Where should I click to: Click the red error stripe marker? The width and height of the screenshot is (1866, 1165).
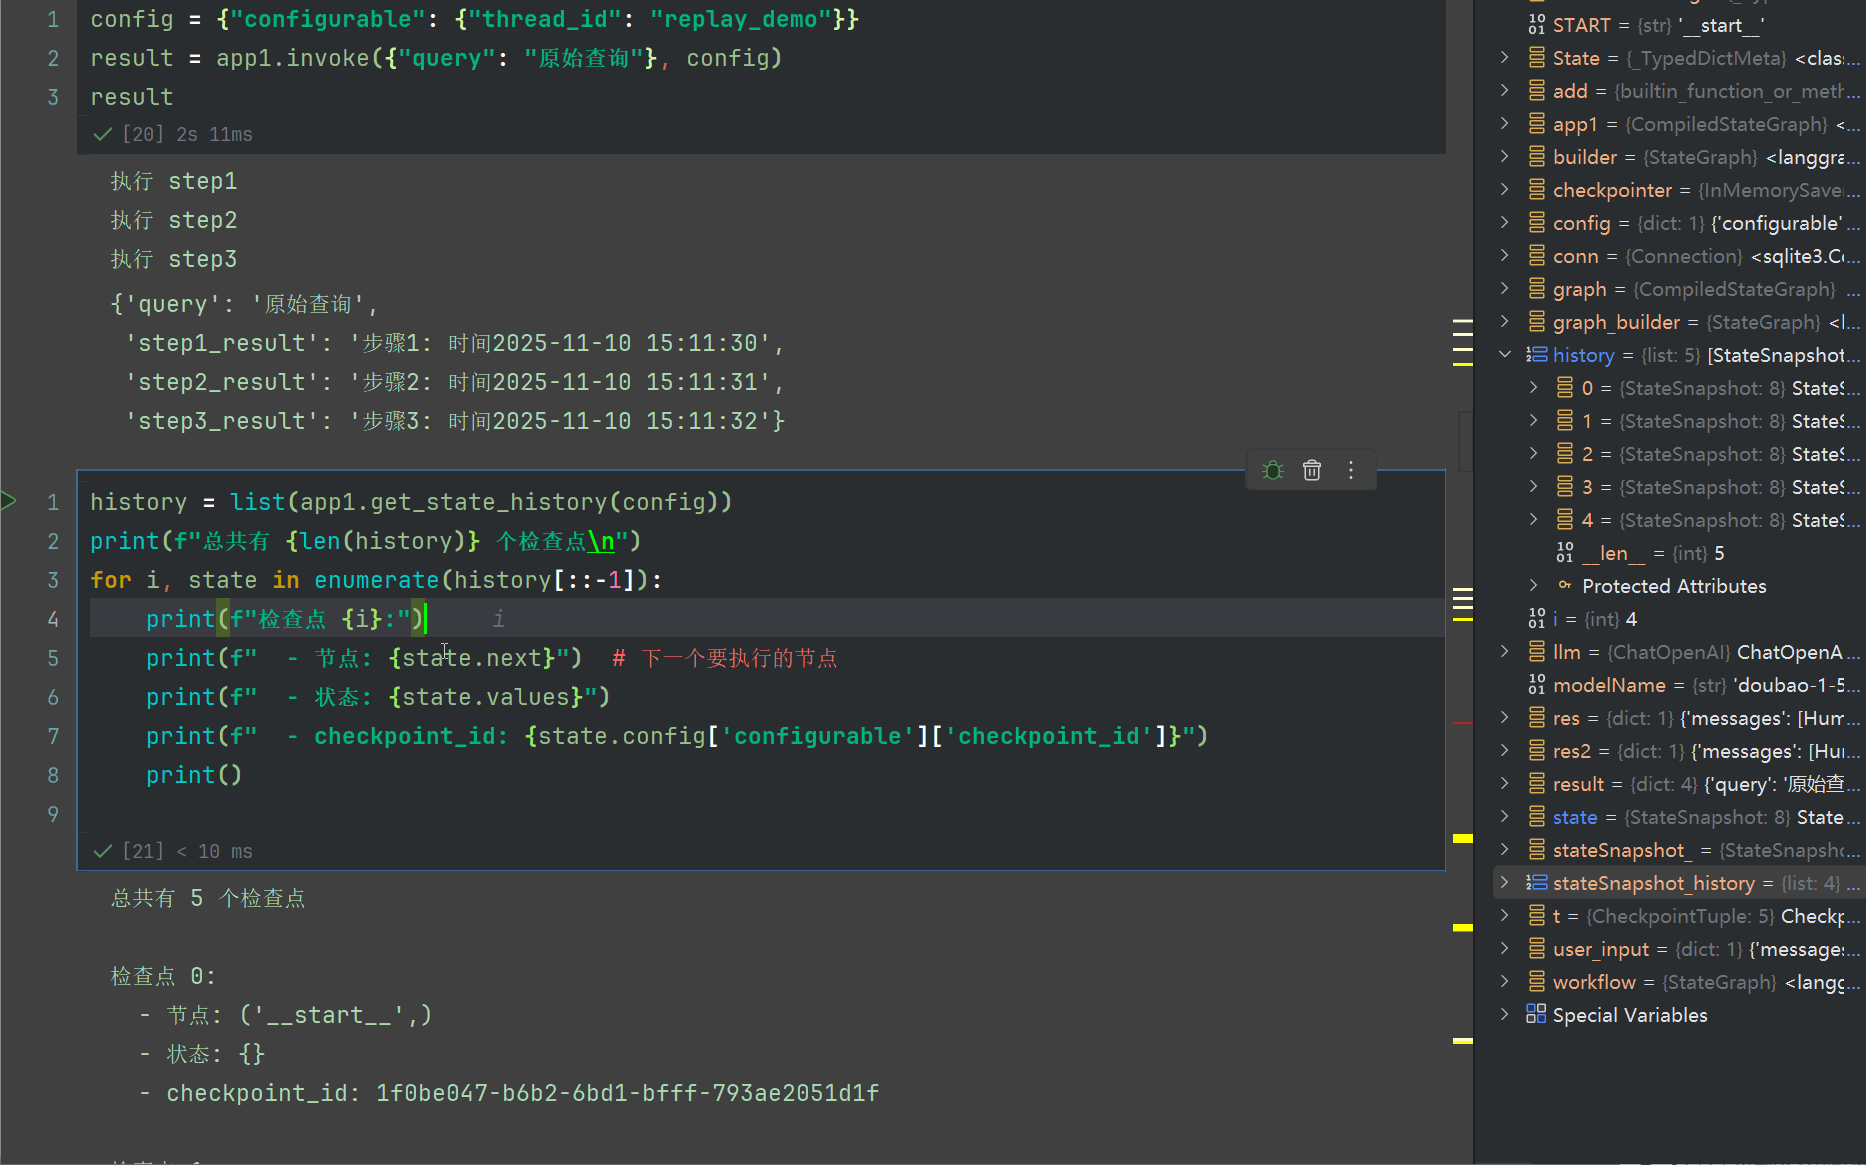coord(1463,722)
